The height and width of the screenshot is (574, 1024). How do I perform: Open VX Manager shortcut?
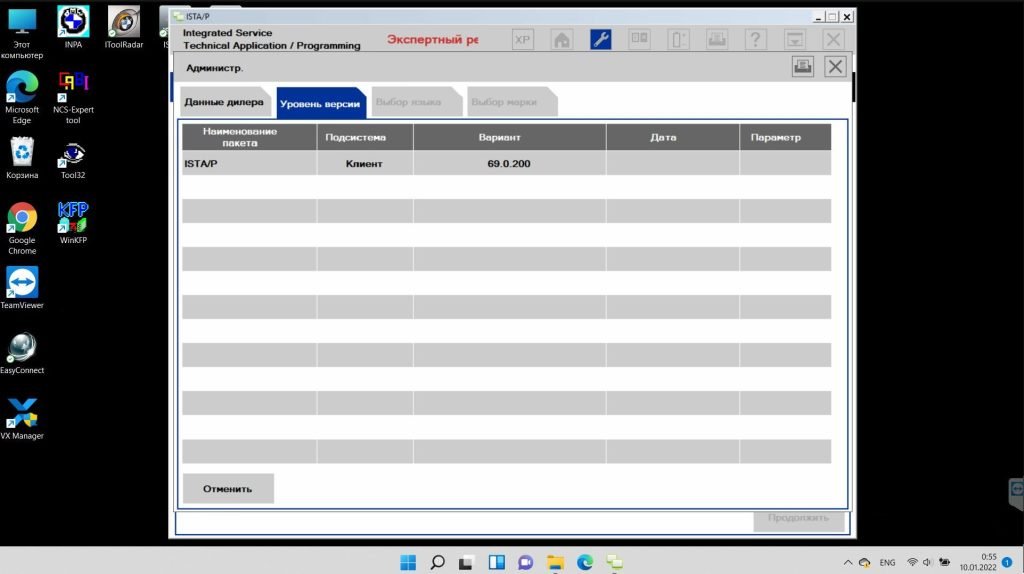coord(22,419)
